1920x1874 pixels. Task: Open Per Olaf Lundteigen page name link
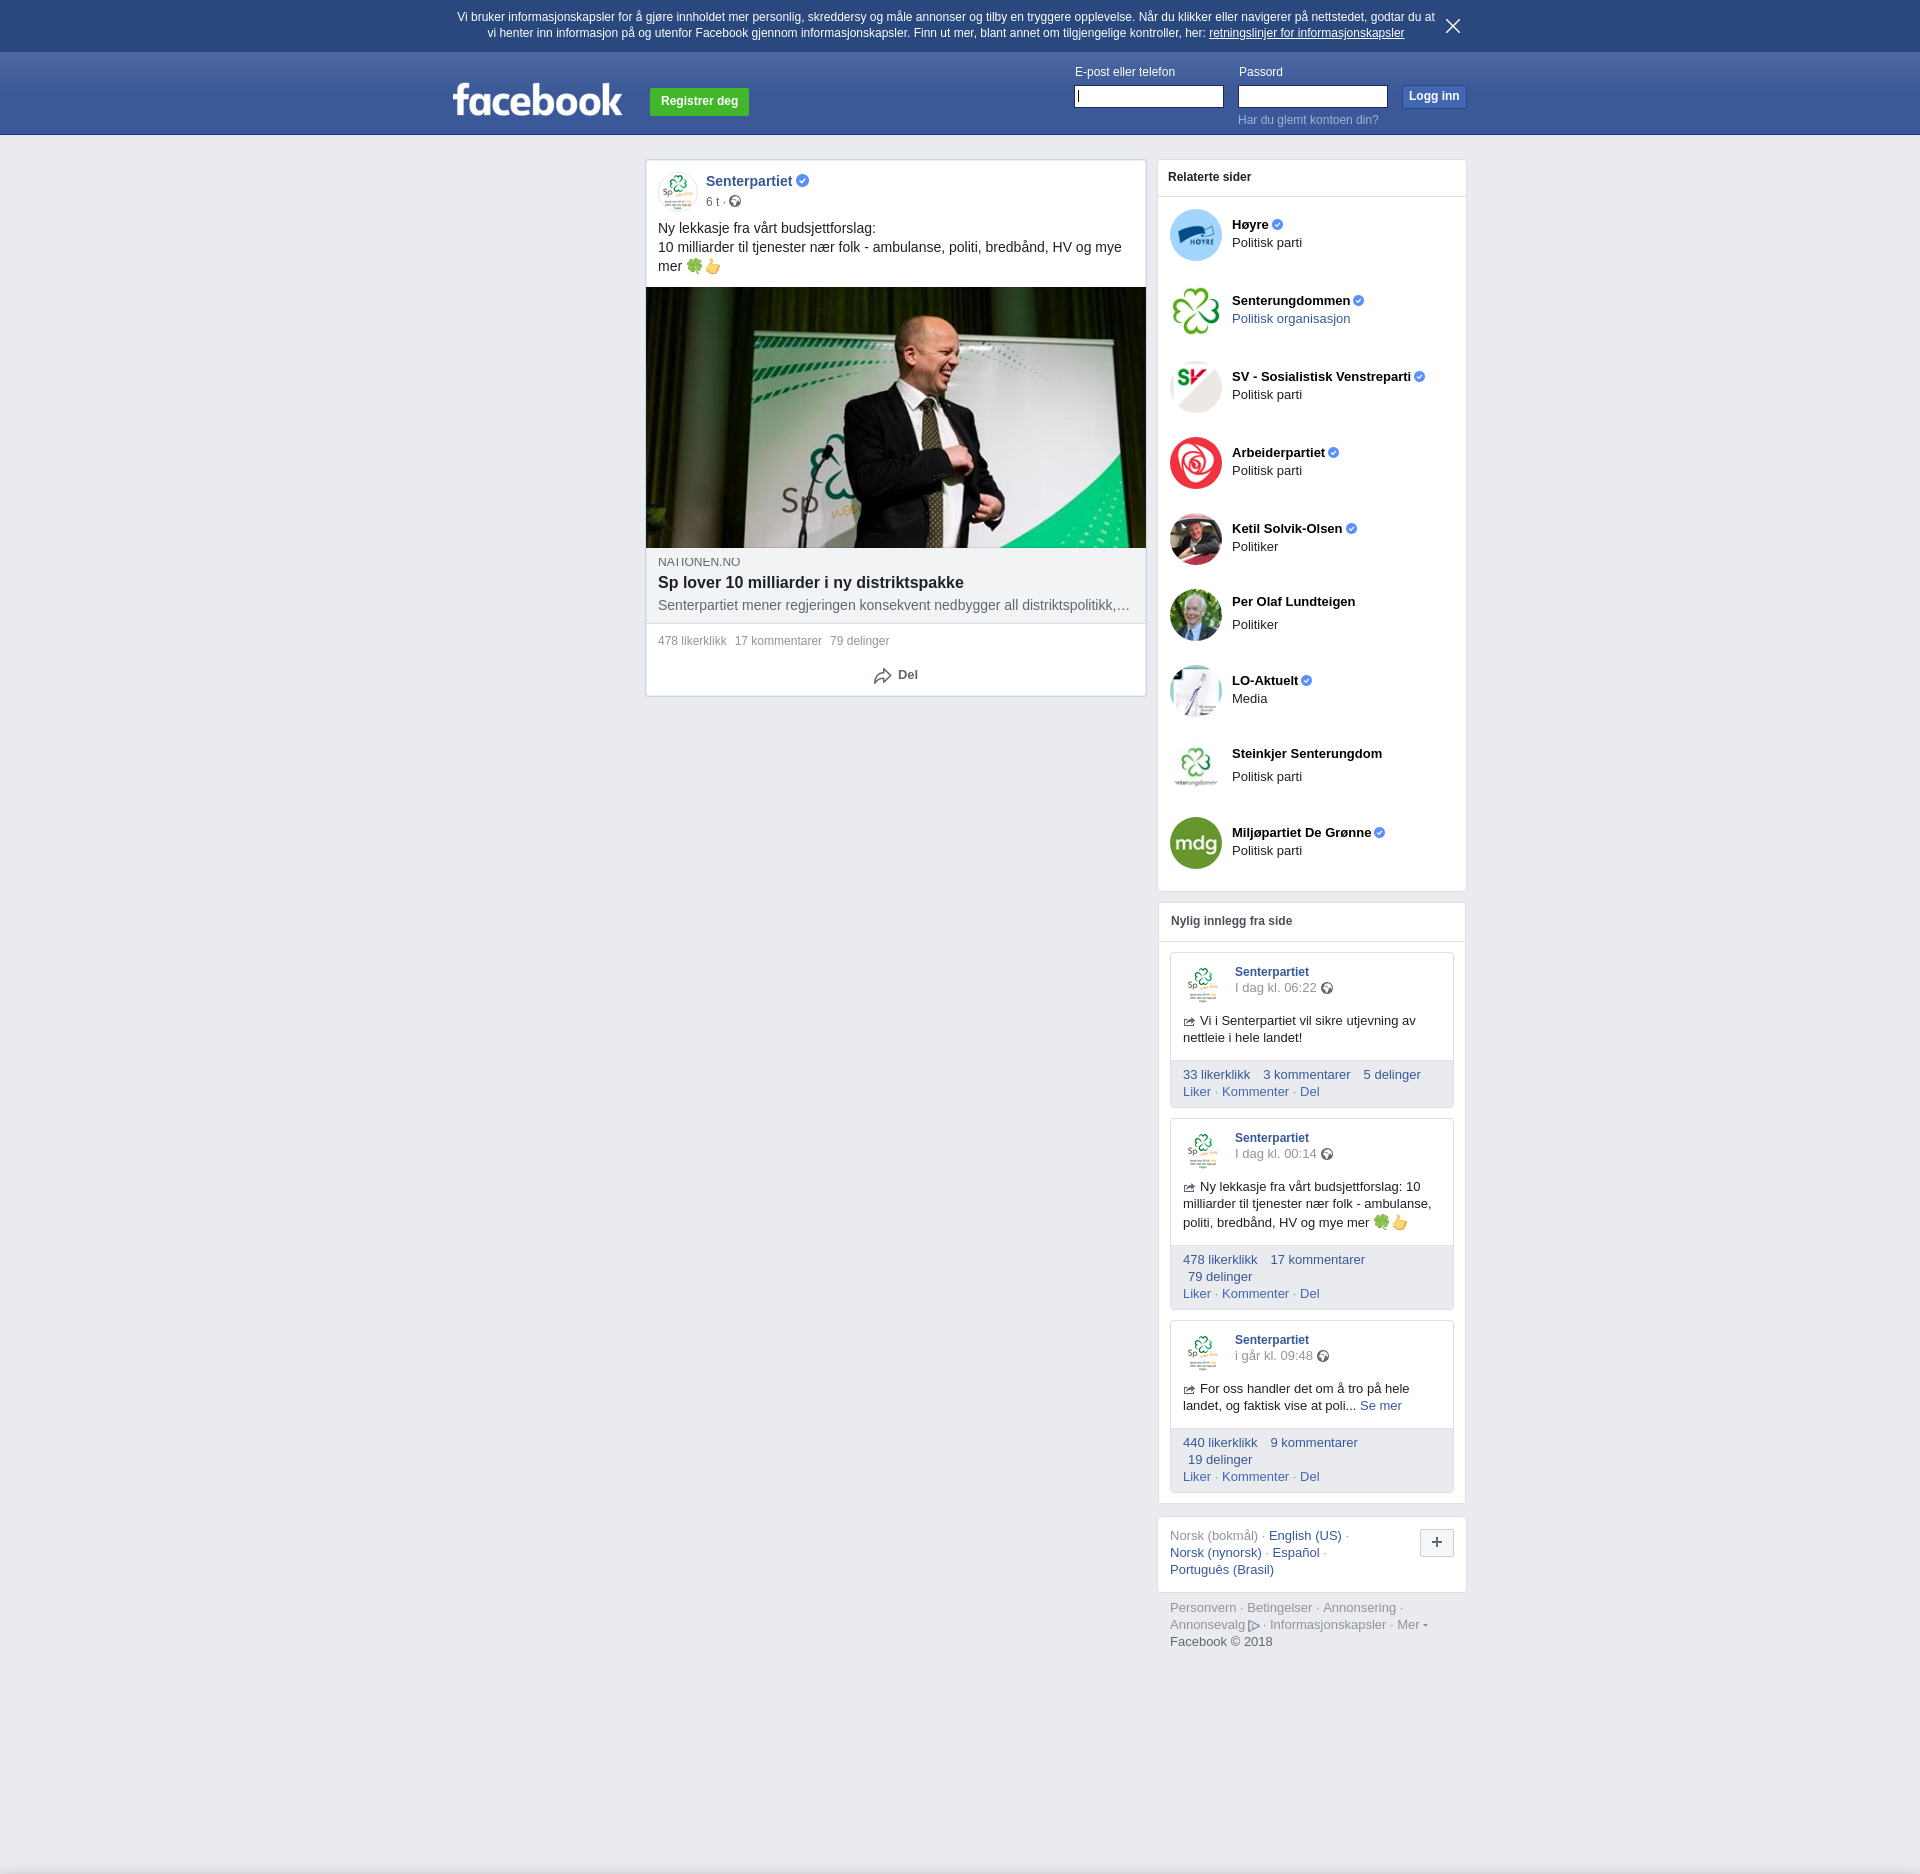[1293, 602]
